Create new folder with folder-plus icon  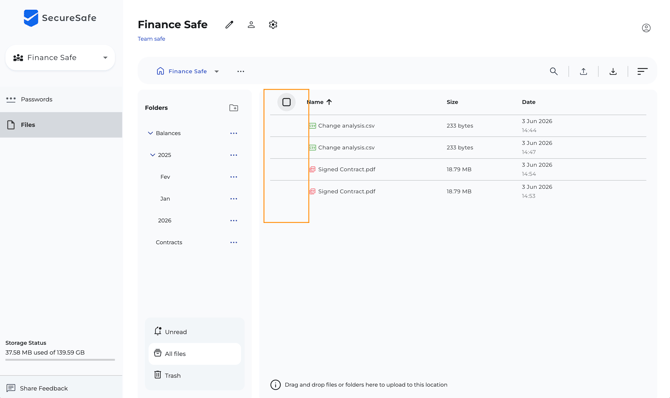click(234, 108)
